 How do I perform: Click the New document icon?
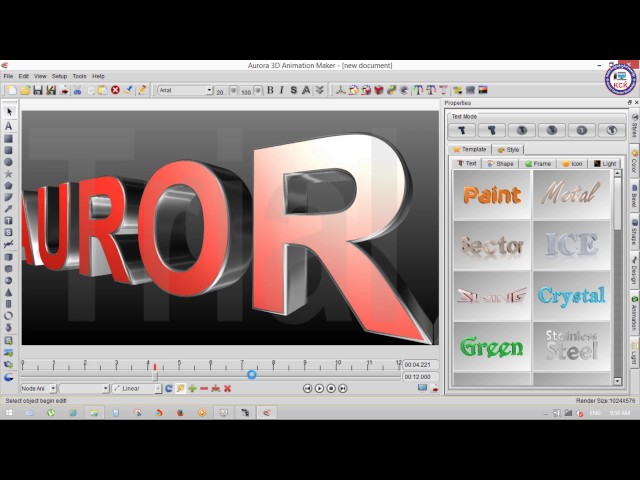(x=12, y=90)
